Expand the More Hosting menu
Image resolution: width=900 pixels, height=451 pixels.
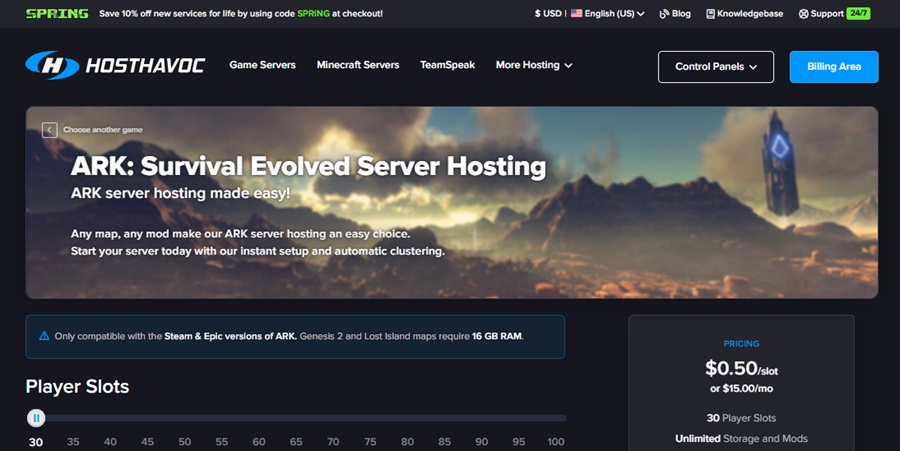534,65
